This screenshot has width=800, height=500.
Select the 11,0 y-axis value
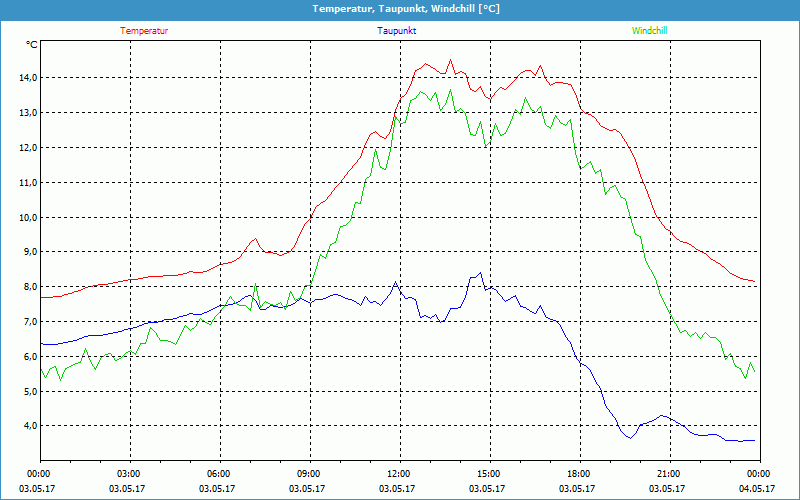pos(29,182)
